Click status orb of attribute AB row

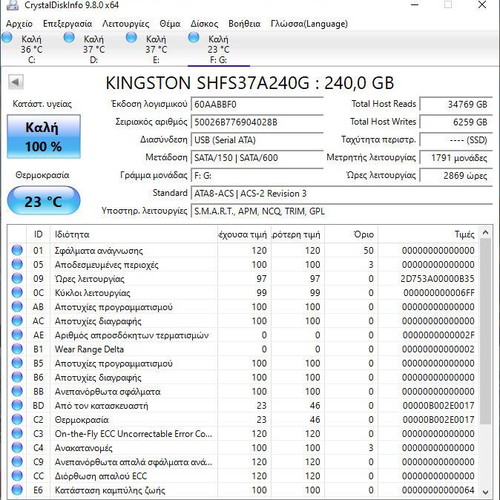click(17, 307)
